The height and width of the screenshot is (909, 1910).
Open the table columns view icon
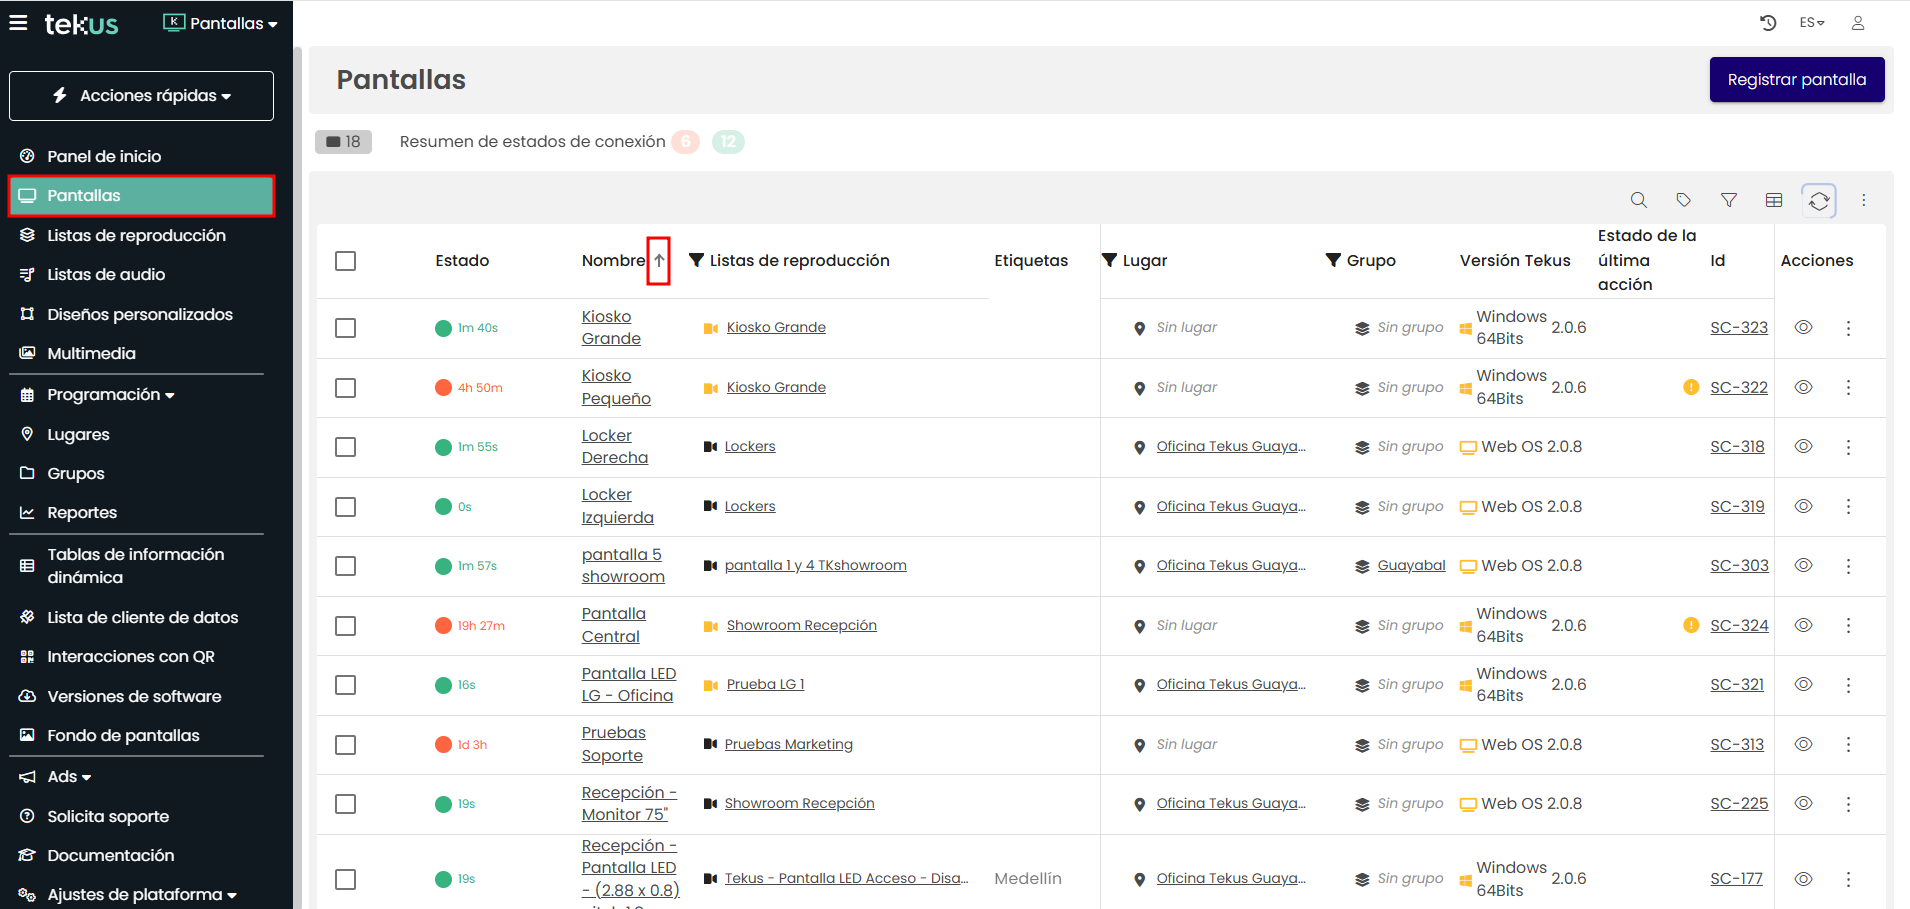tap(1773, 200)
